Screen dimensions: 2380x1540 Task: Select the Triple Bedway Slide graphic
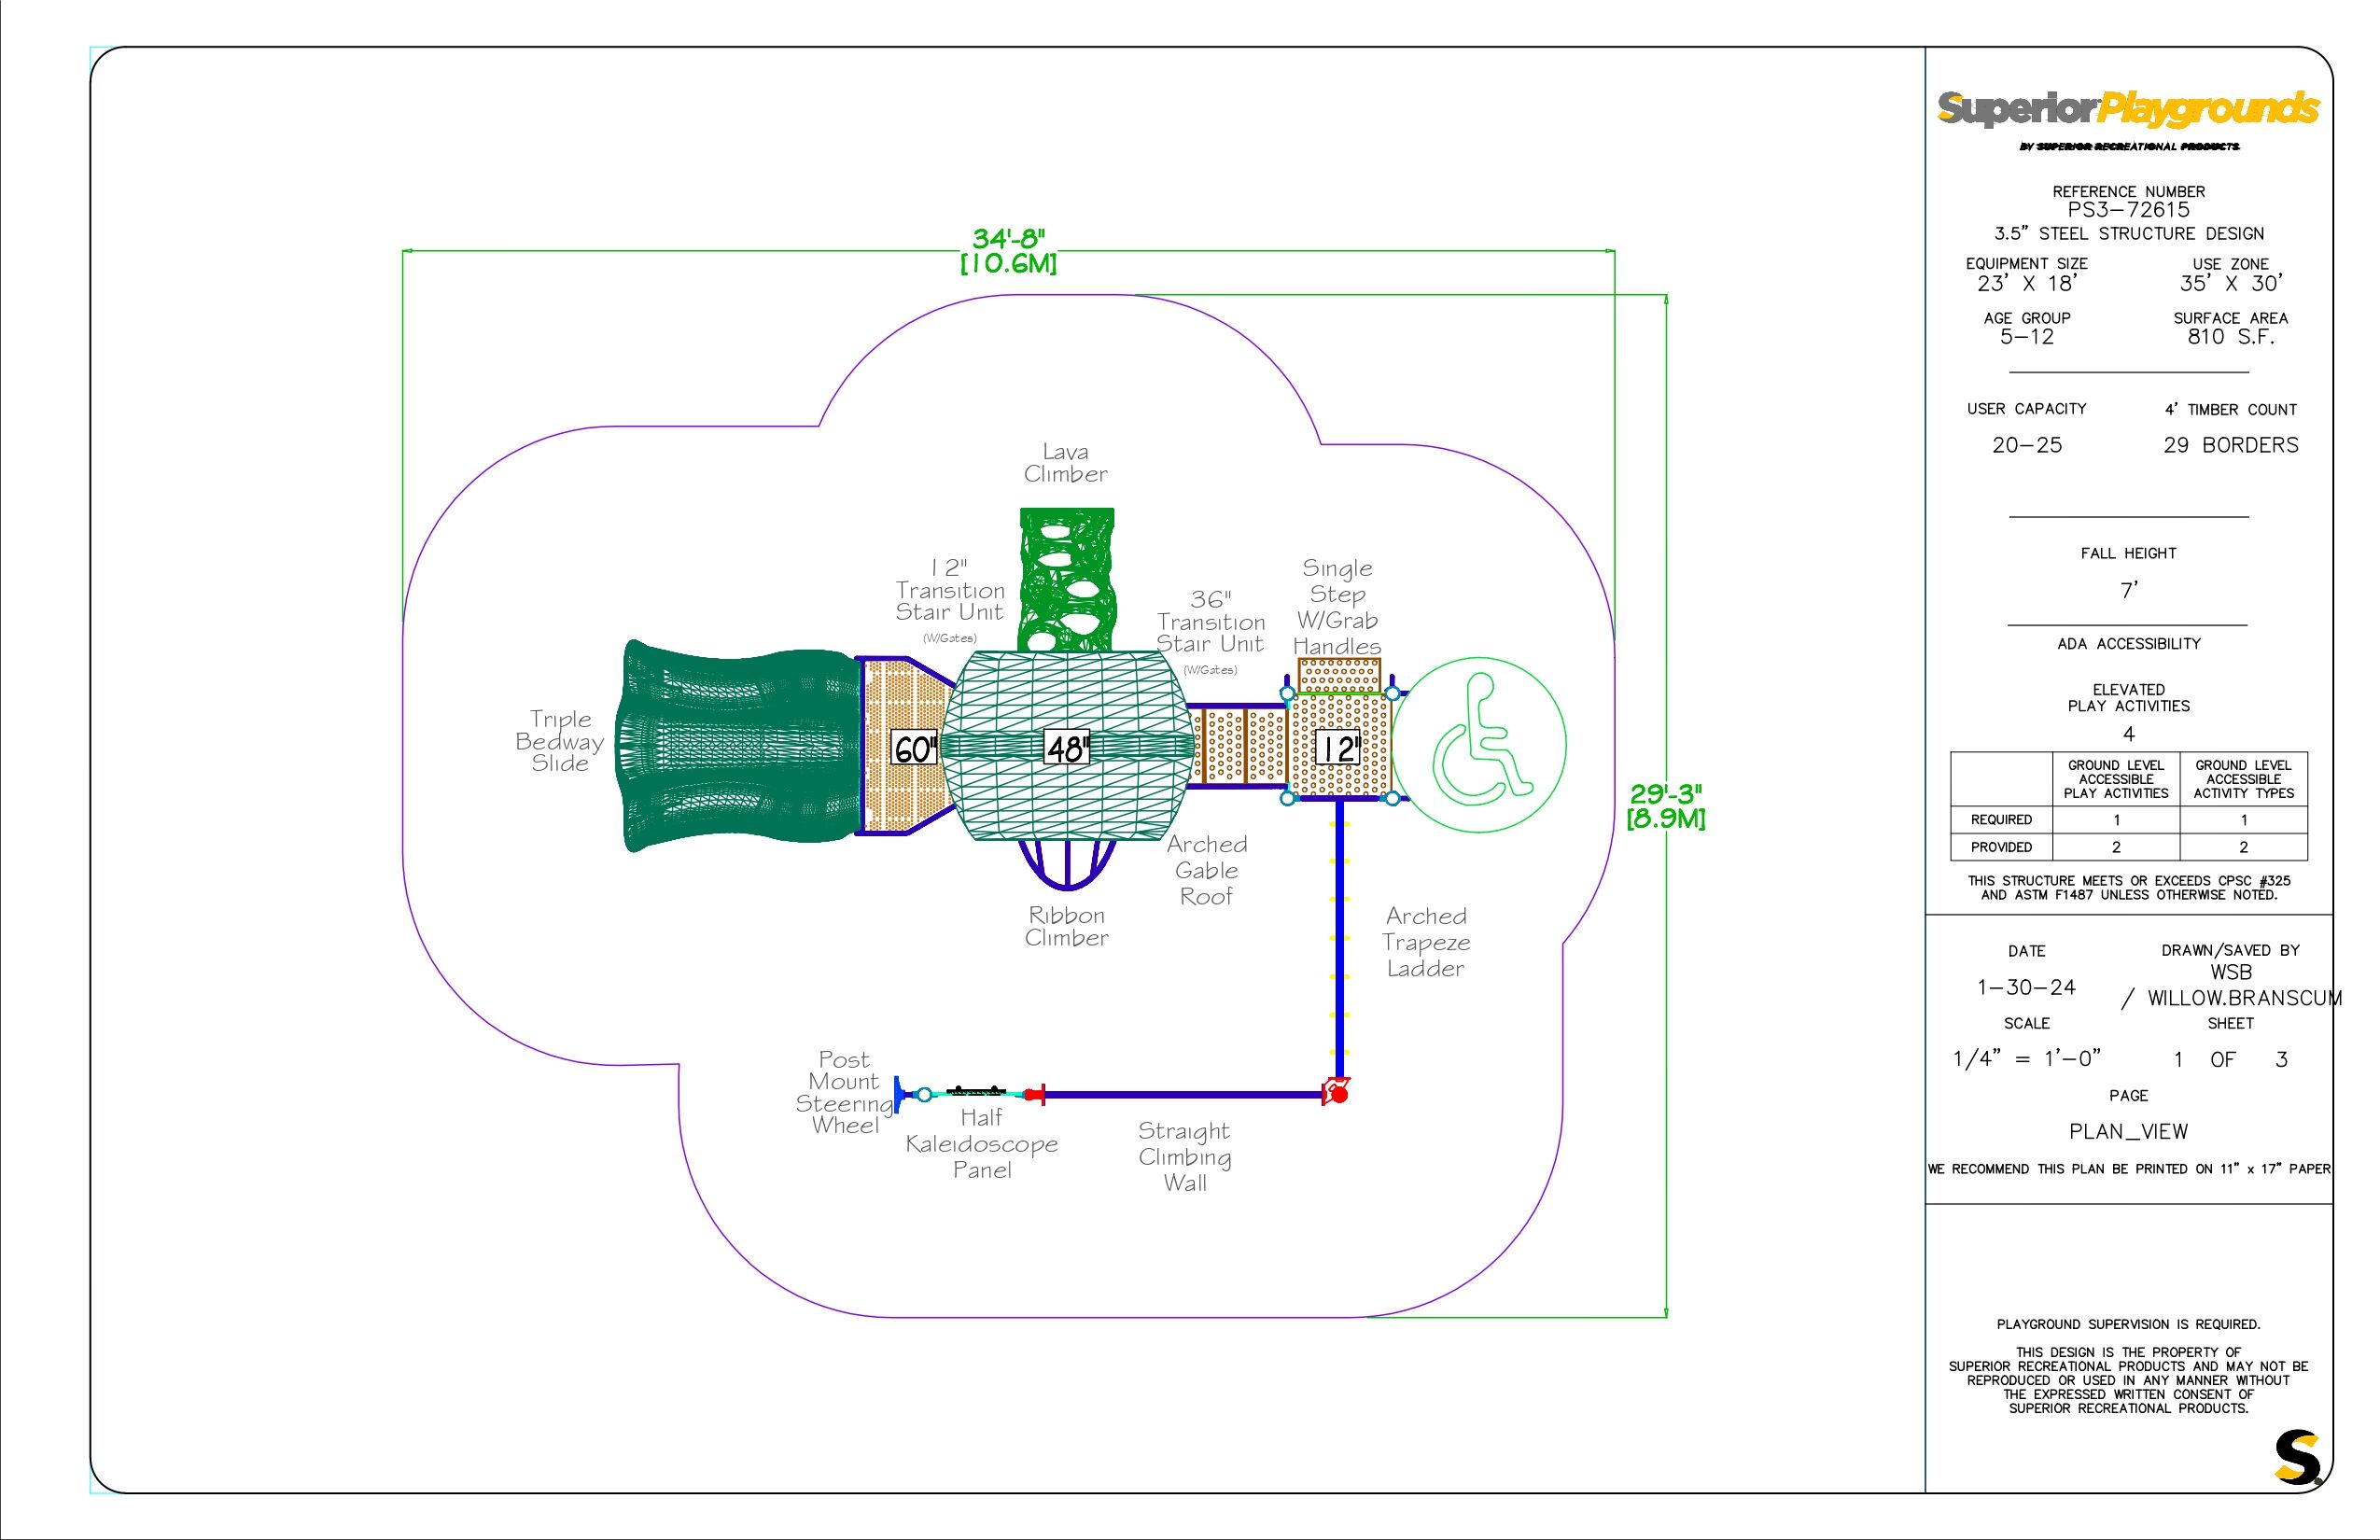tap(738, 746)
